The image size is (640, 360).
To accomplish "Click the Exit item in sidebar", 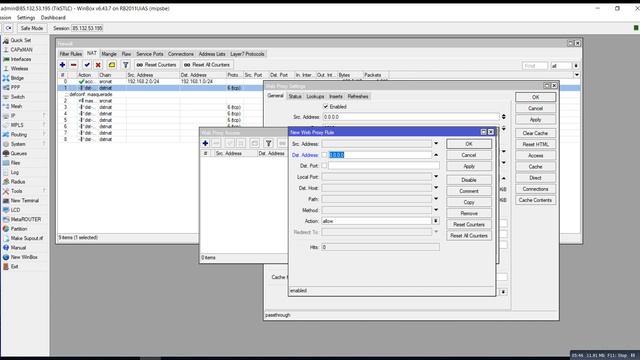I will pos(14,267).
